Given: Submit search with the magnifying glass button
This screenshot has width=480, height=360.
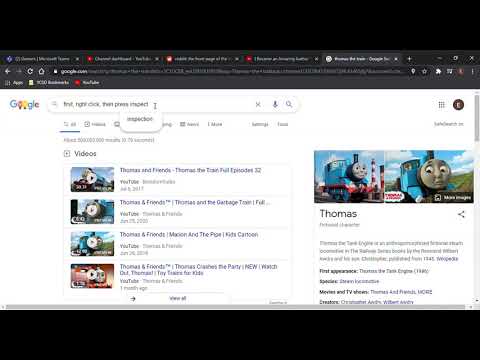Looking at the screenshot, I should [x=289, y=104].
